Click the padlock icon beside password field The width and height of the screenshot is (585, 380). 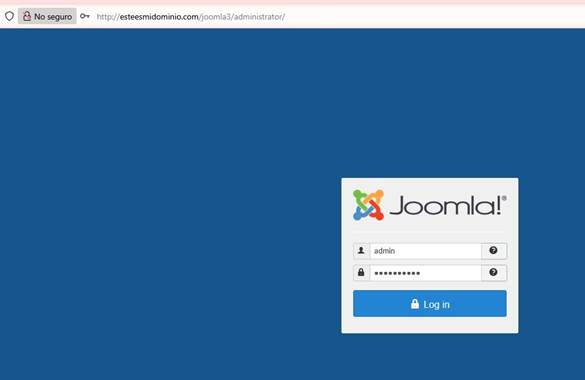click(x=361, y=272)
